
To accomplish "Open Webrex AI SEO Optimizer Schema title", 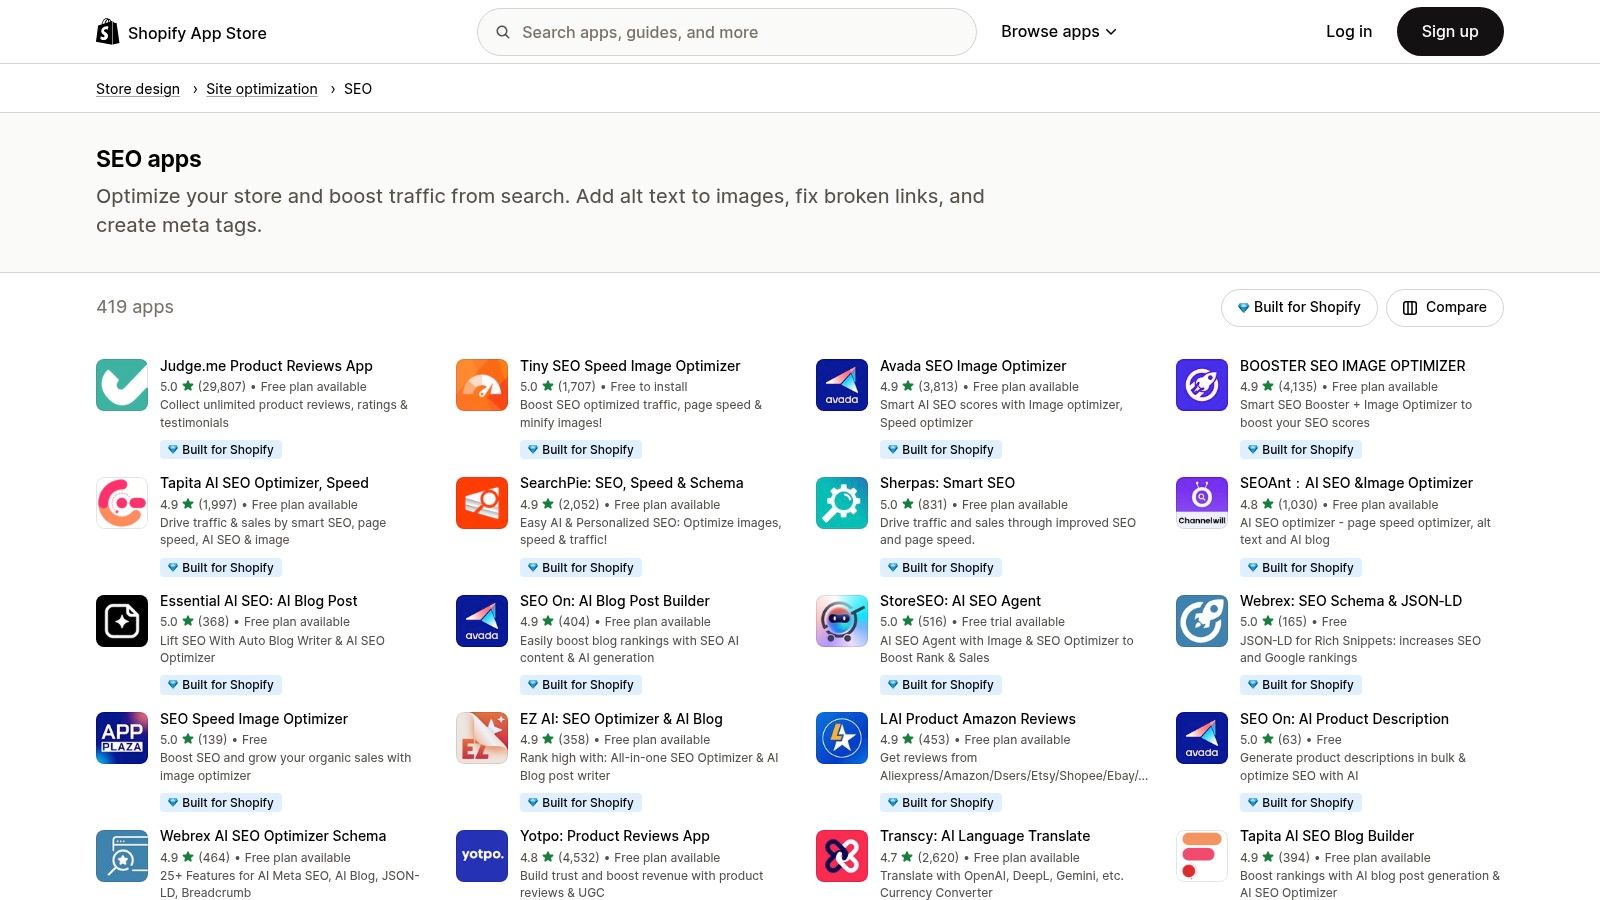I will point(273,836).
